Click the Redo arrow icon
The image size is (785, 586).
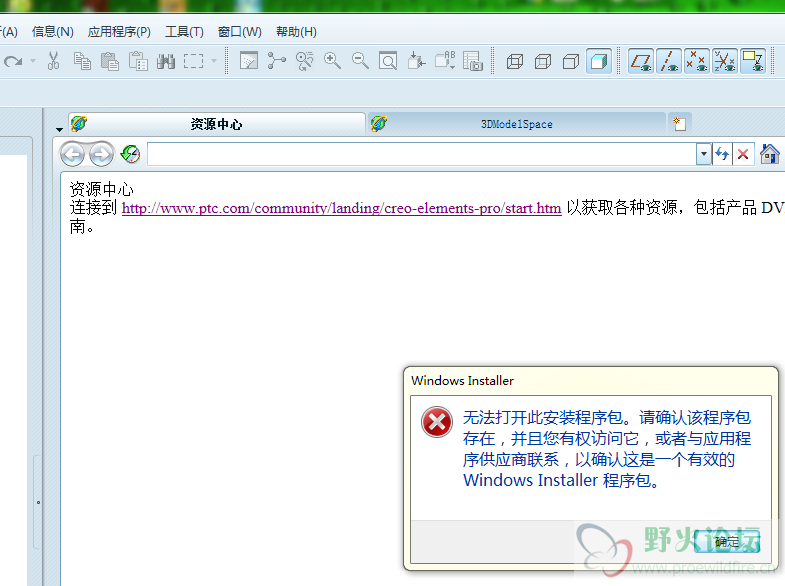pyautogui.click(x=13, y=61)
